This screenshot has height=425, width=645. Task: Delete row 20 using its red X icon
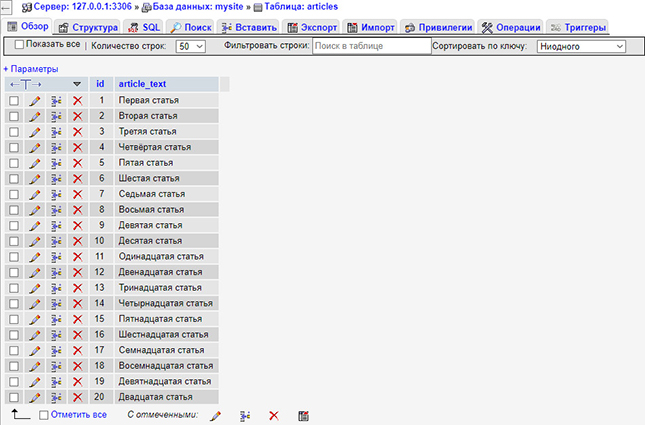77,397
